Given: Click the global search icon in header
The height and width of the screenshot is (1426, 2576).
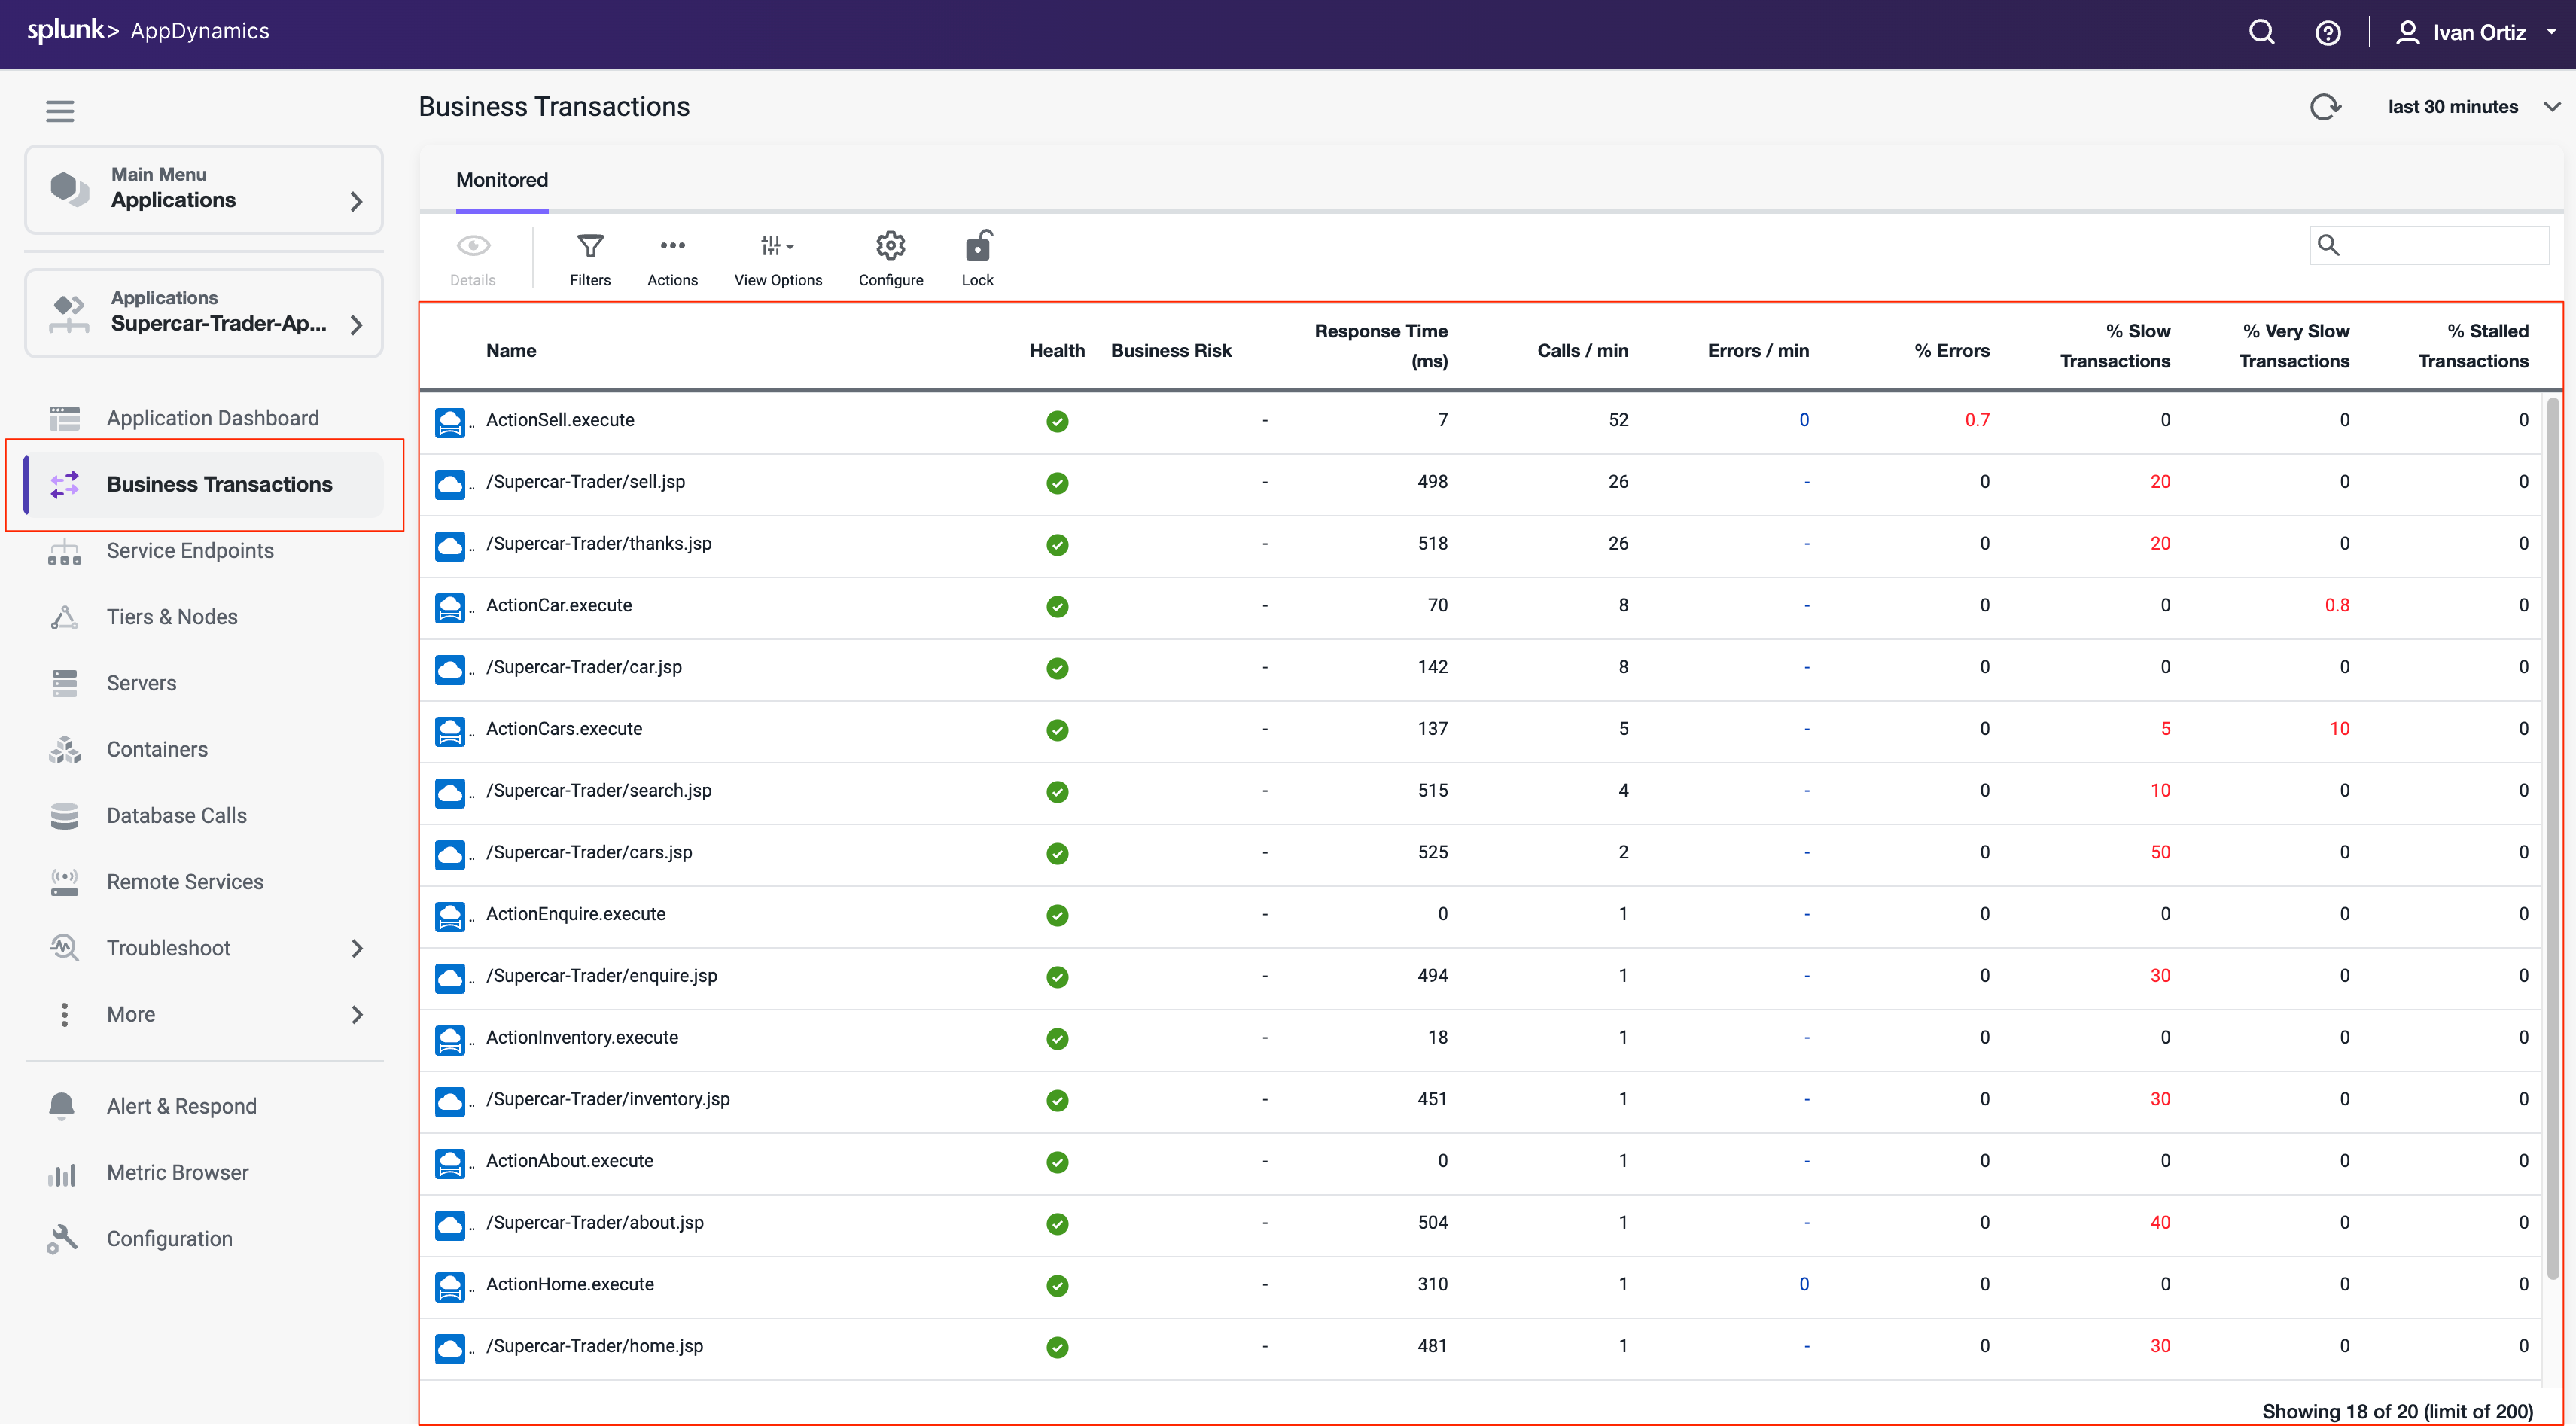Looking at the screenshot, I should point(2261,33).
